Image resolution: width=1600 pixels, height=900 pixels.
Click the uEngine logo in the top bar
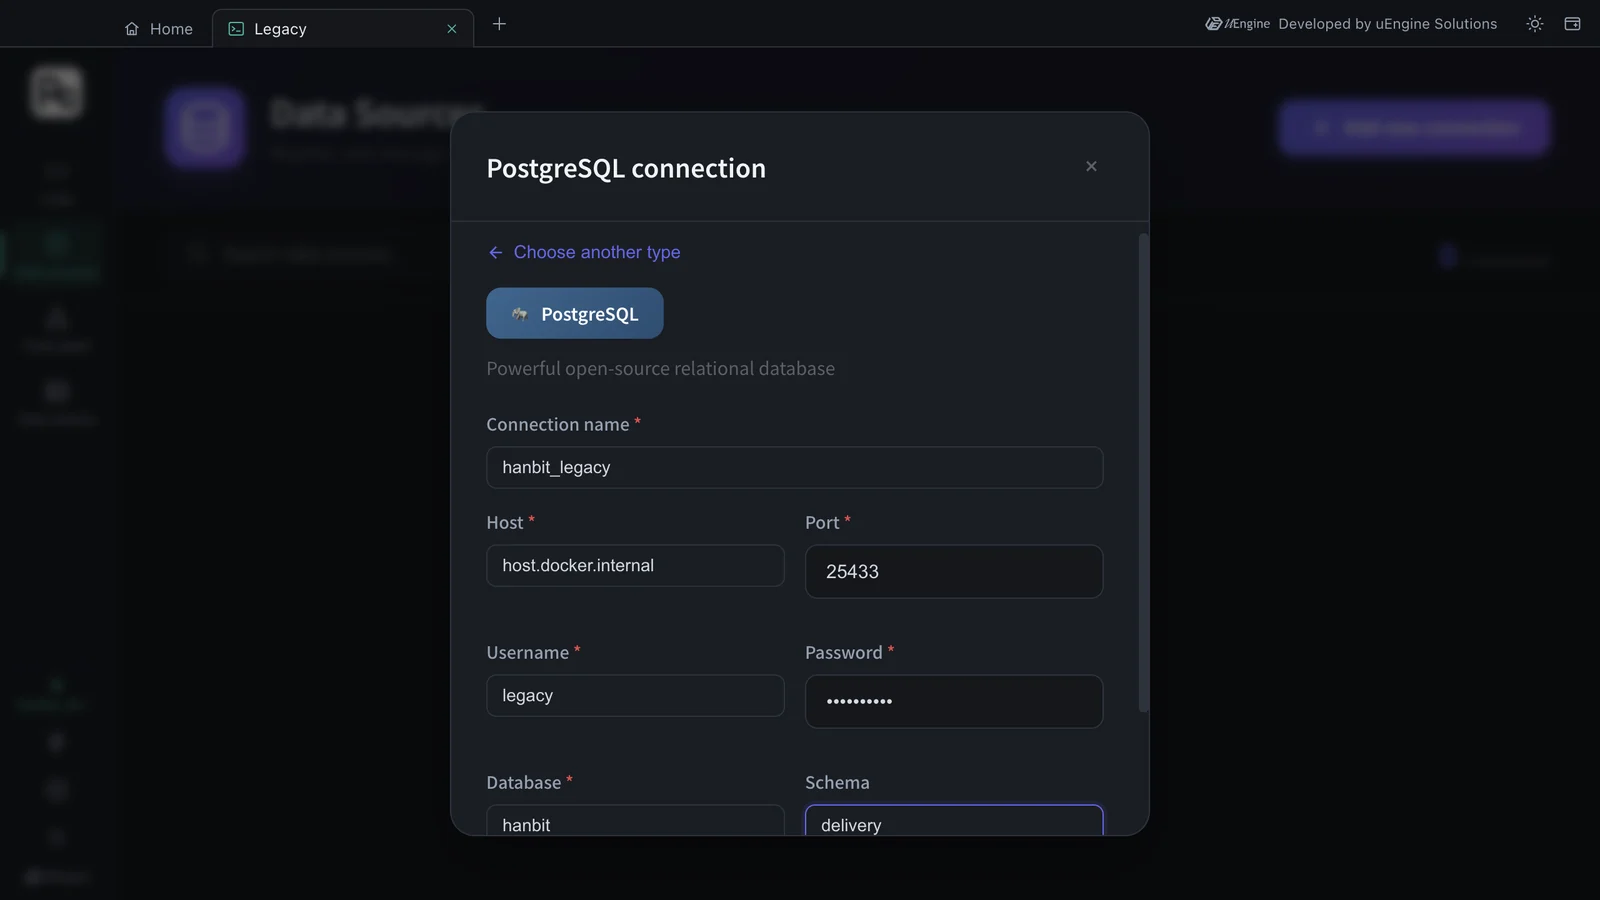click(x=1237, y=24)
